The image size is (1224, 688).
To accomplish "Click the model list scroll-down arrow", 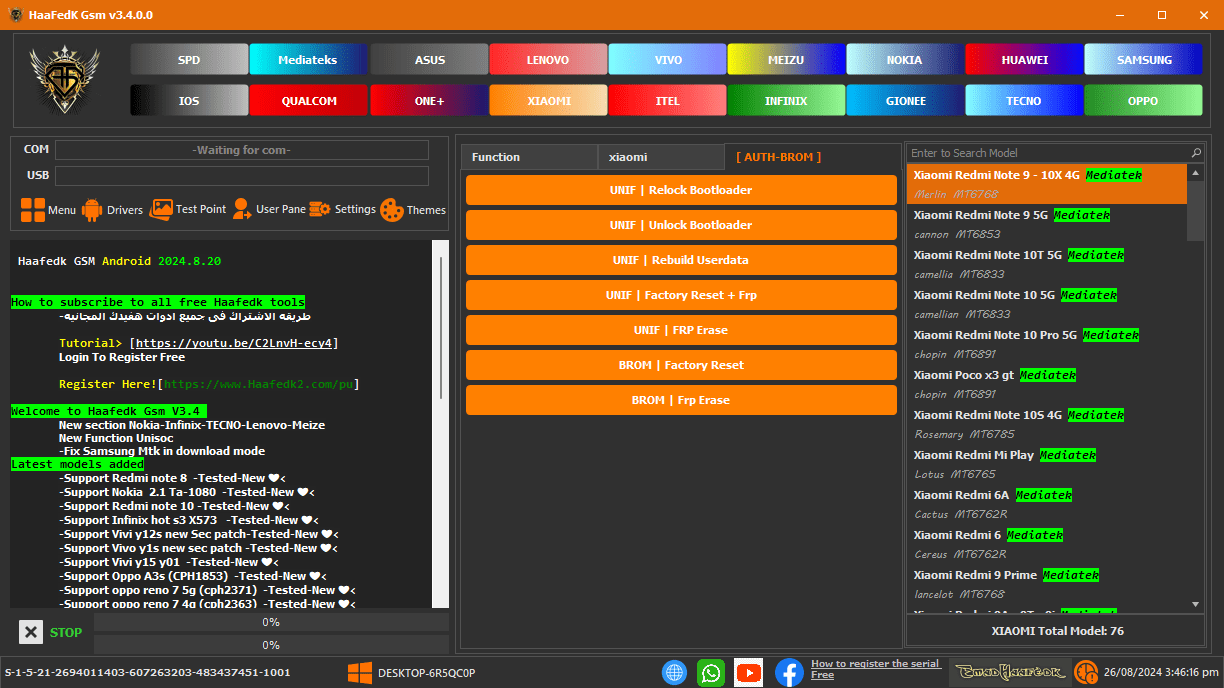I will pyautogui.click(x=1196, y=603).
